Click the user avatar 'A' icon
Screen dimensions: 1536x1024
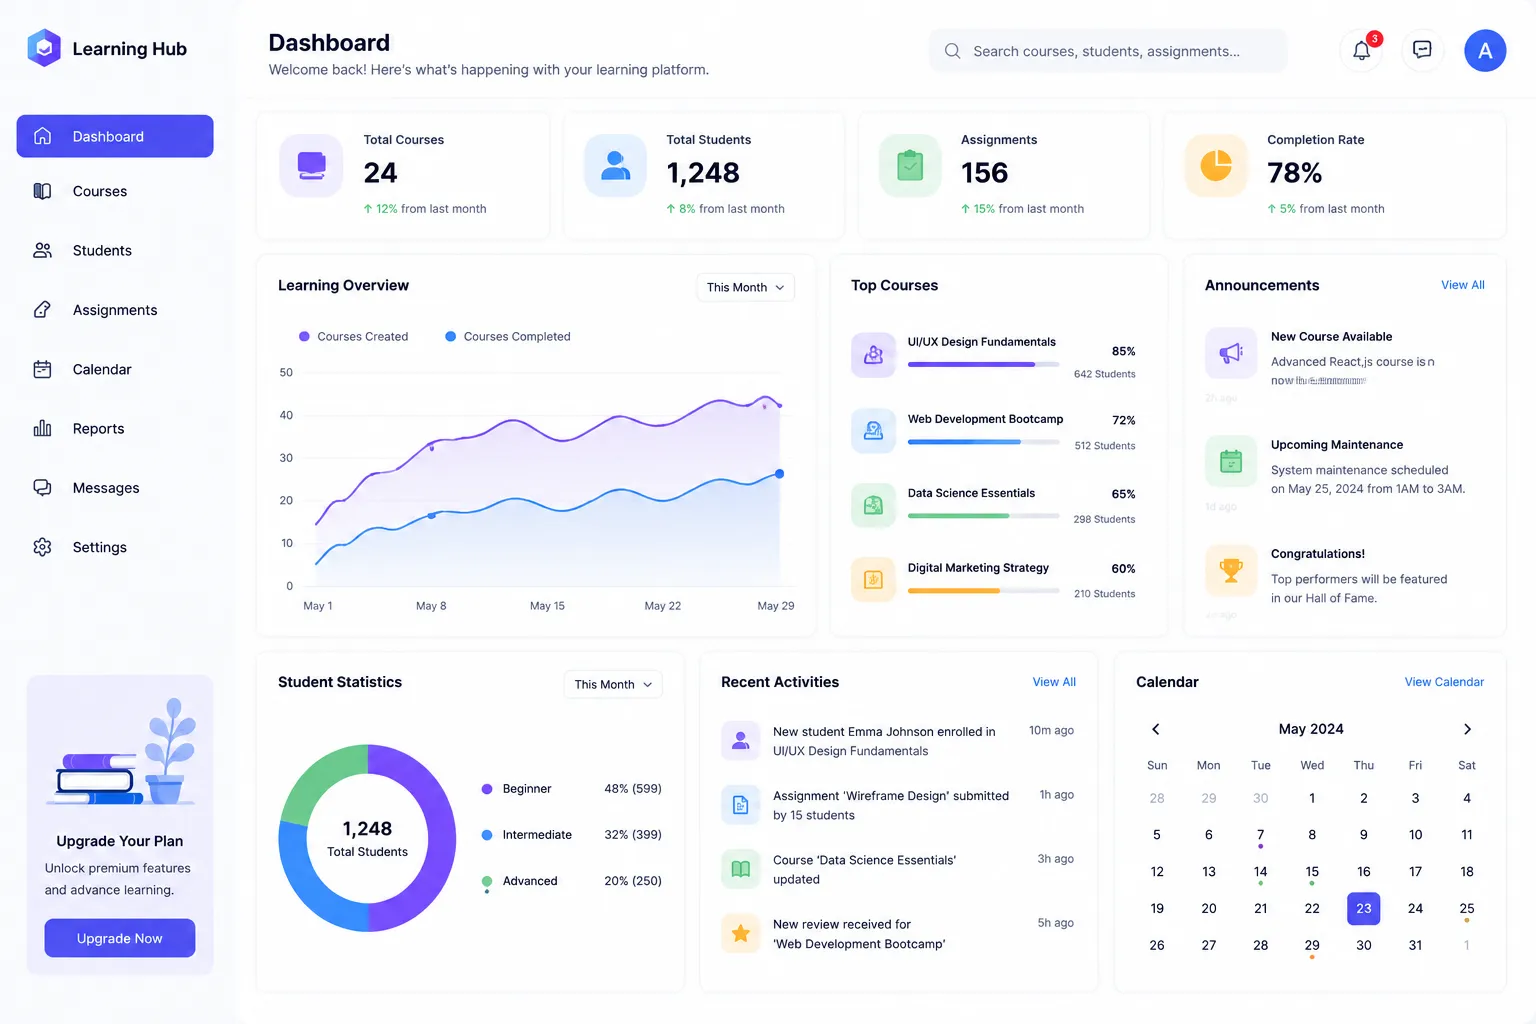(1485, 51)
